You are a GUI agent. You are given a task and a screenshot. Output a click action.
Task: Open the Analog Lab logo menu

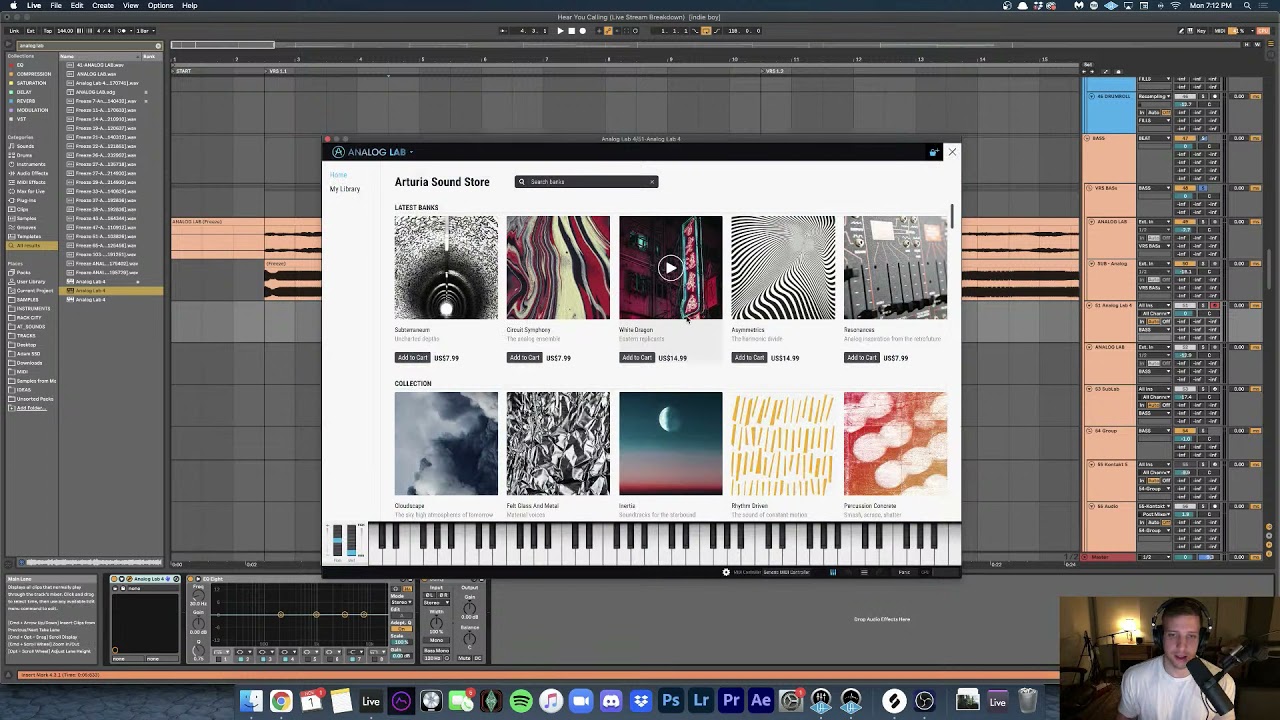372,152
